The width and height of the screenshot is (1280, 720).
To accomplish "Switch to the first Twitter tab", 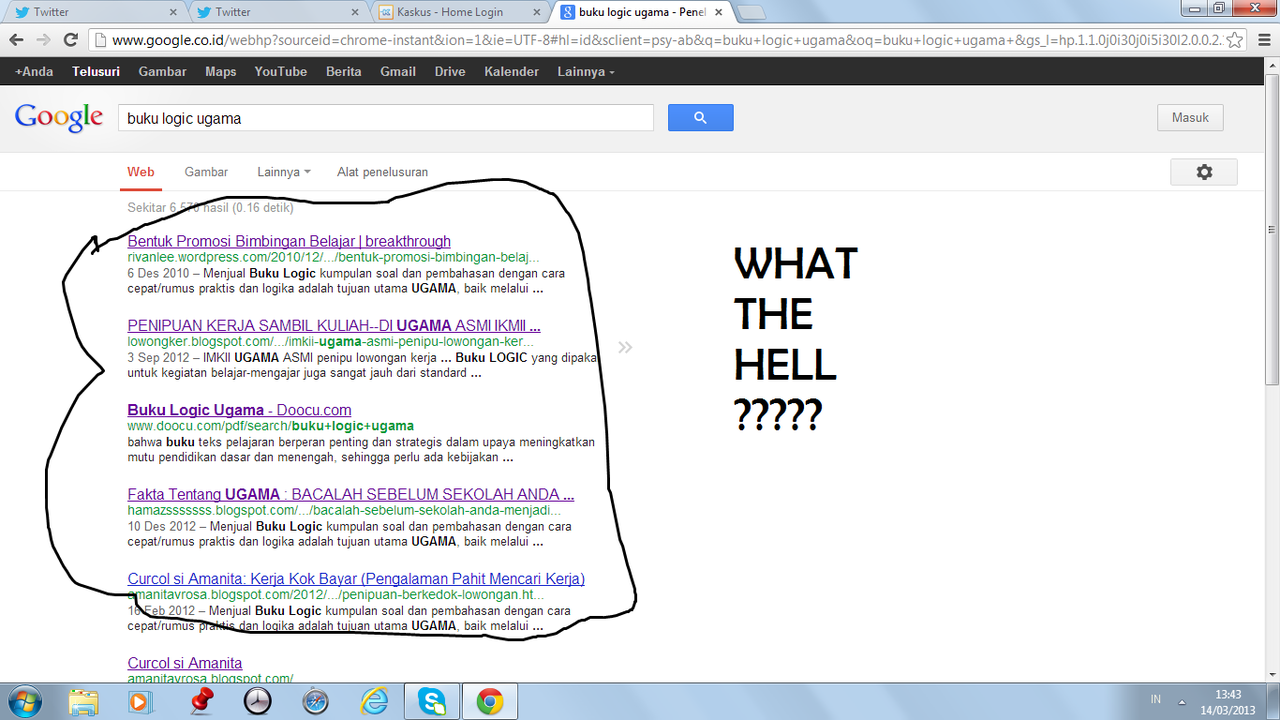I will [x=94, y=12].
